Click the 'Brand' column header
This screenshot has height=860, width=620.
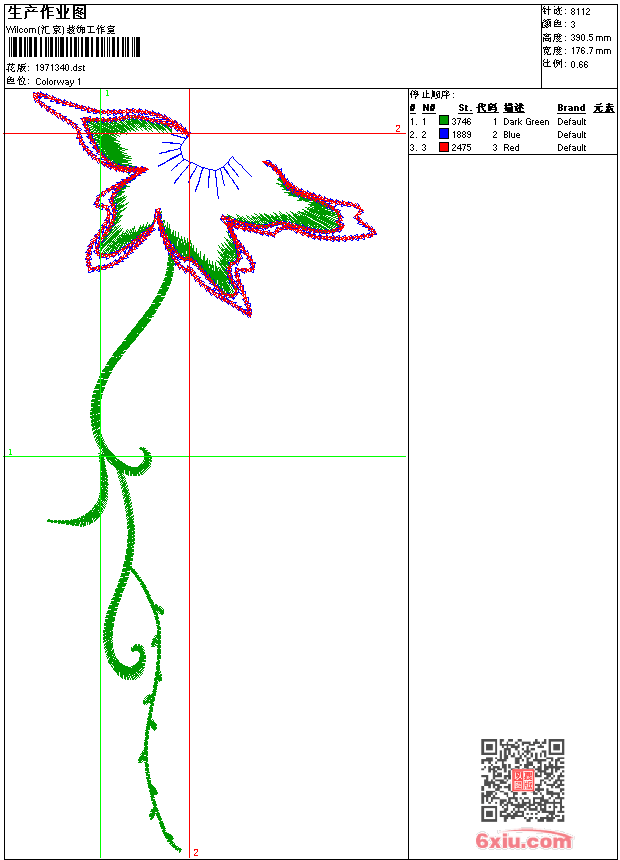[x=571, y=108]
